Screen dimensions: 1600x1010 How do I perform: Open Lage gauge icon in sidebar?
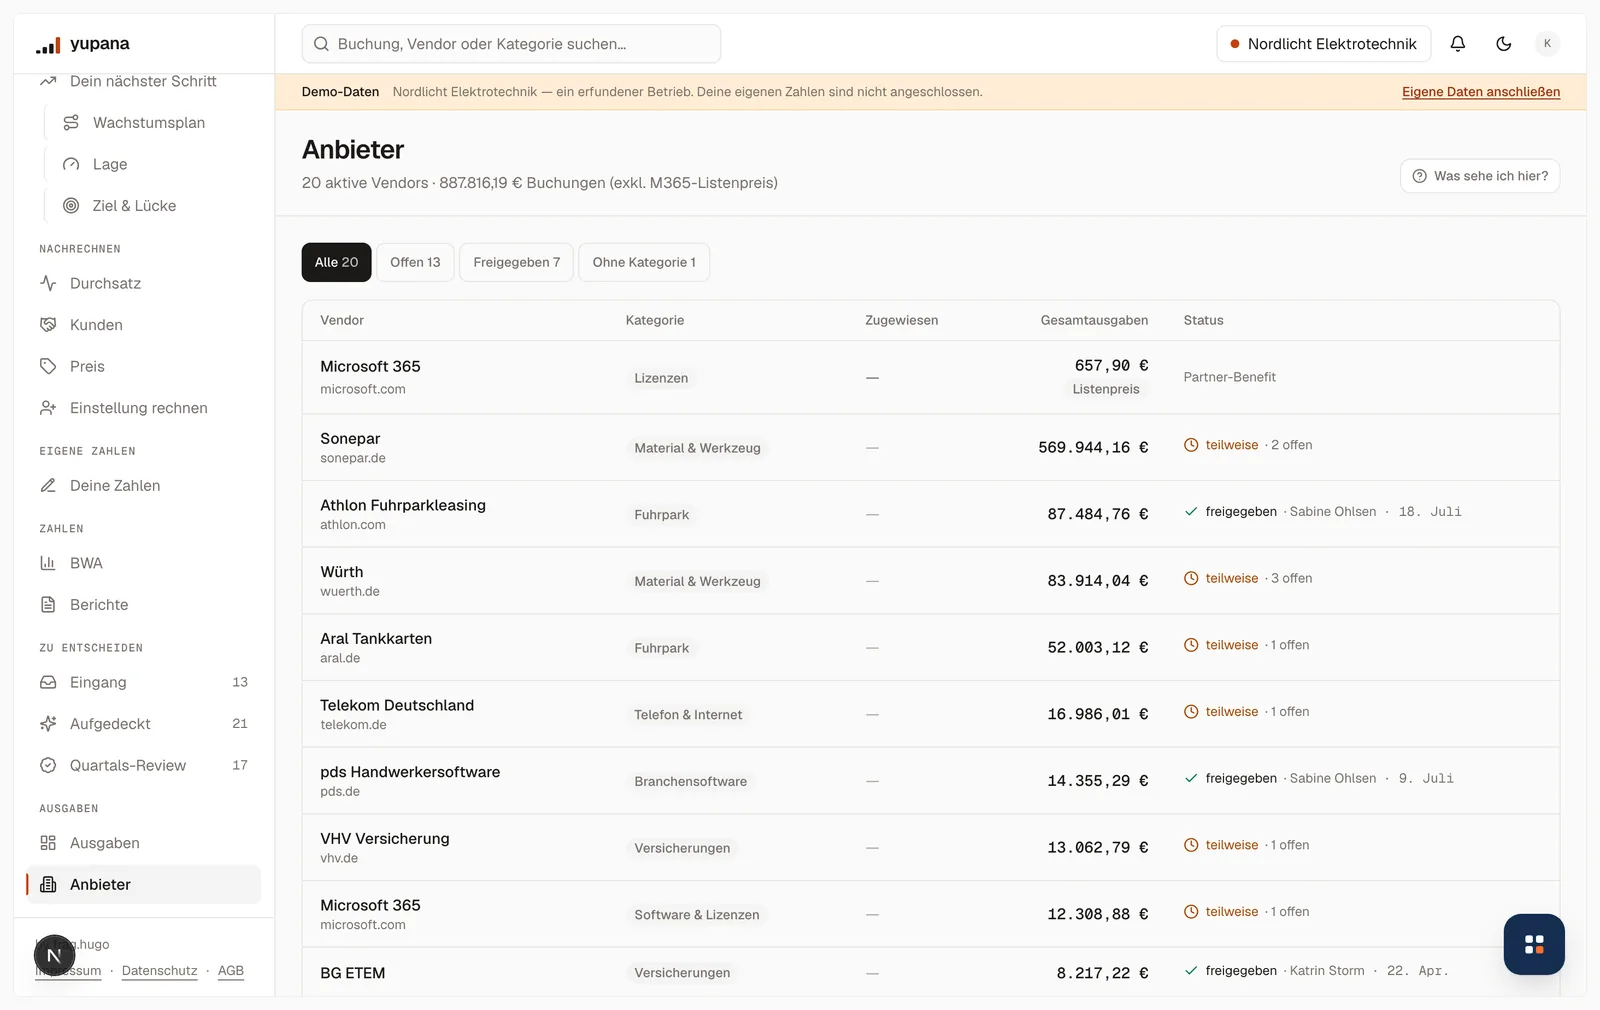(x=71, y=164)
